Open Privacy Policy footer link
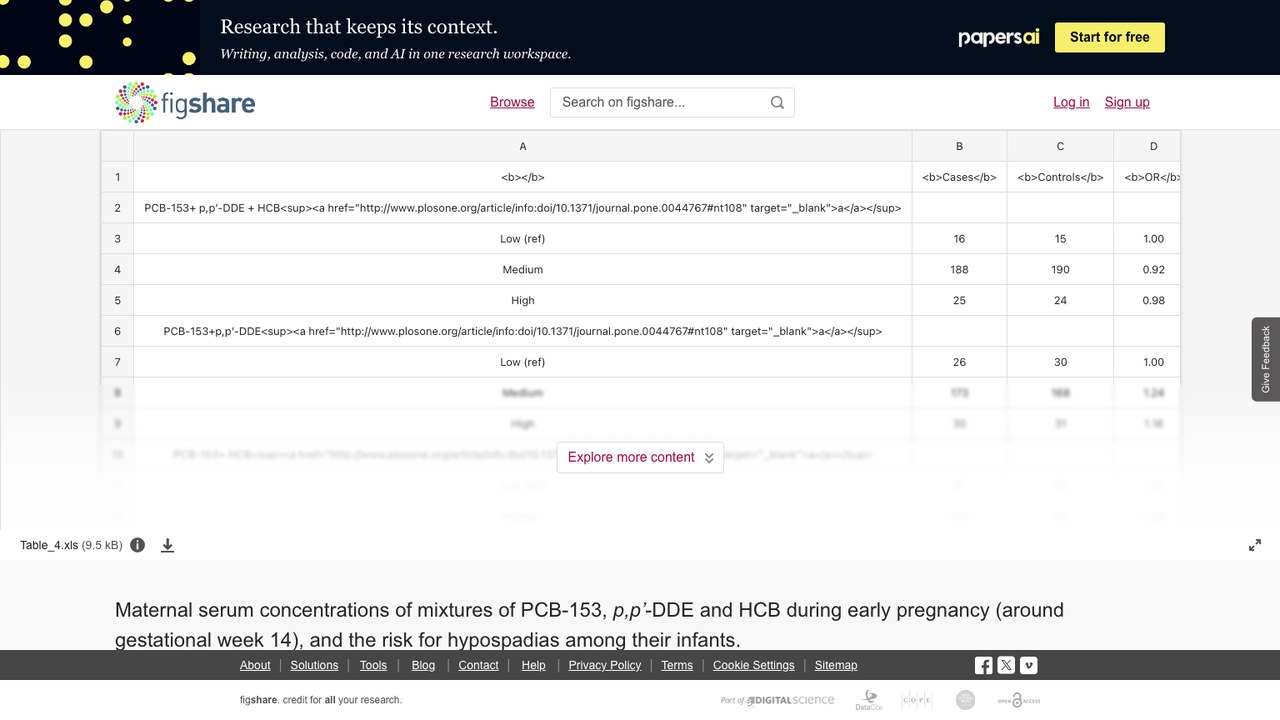The width and height of the screenshot is (1280, 720). coord(605,665)
